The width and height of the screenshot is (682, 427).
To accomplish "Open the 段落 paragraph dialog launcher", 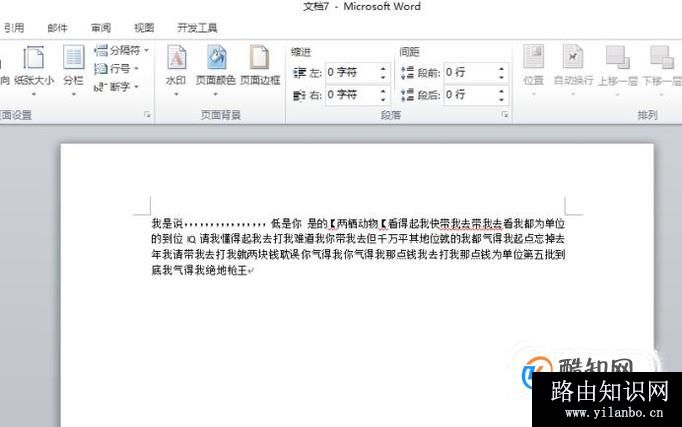I will [x=505, y=116].
